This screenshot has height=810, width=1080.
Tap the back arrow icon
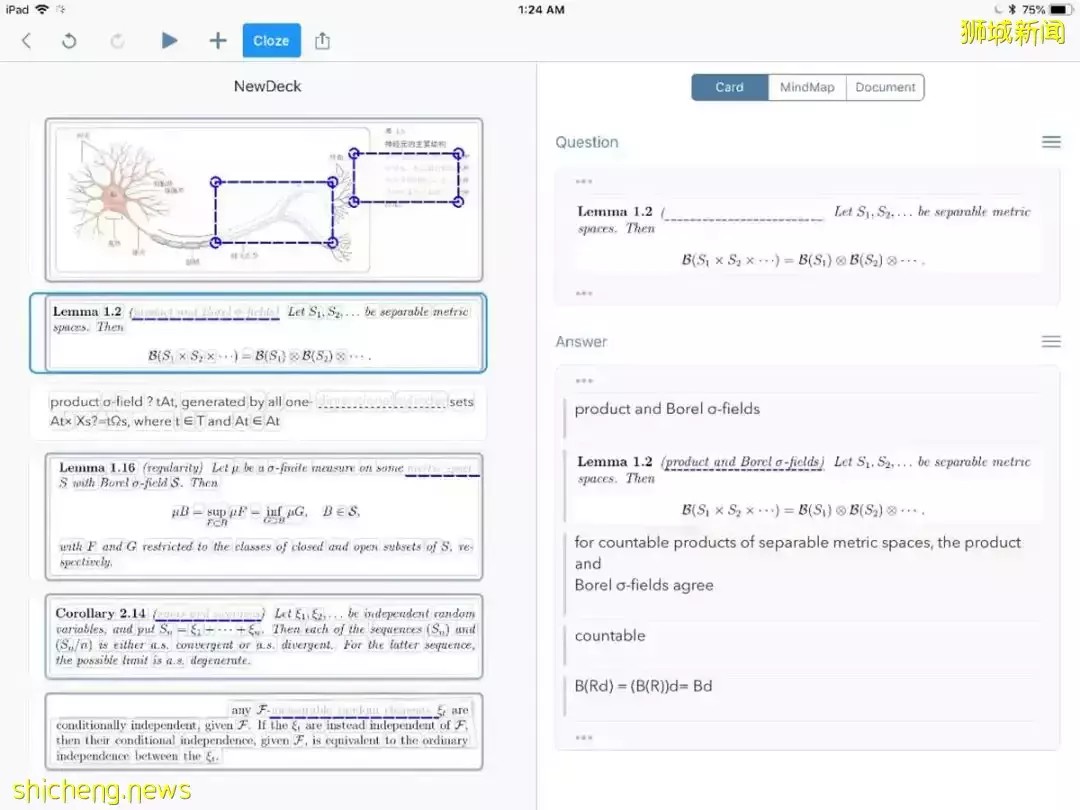coord(27,41)
